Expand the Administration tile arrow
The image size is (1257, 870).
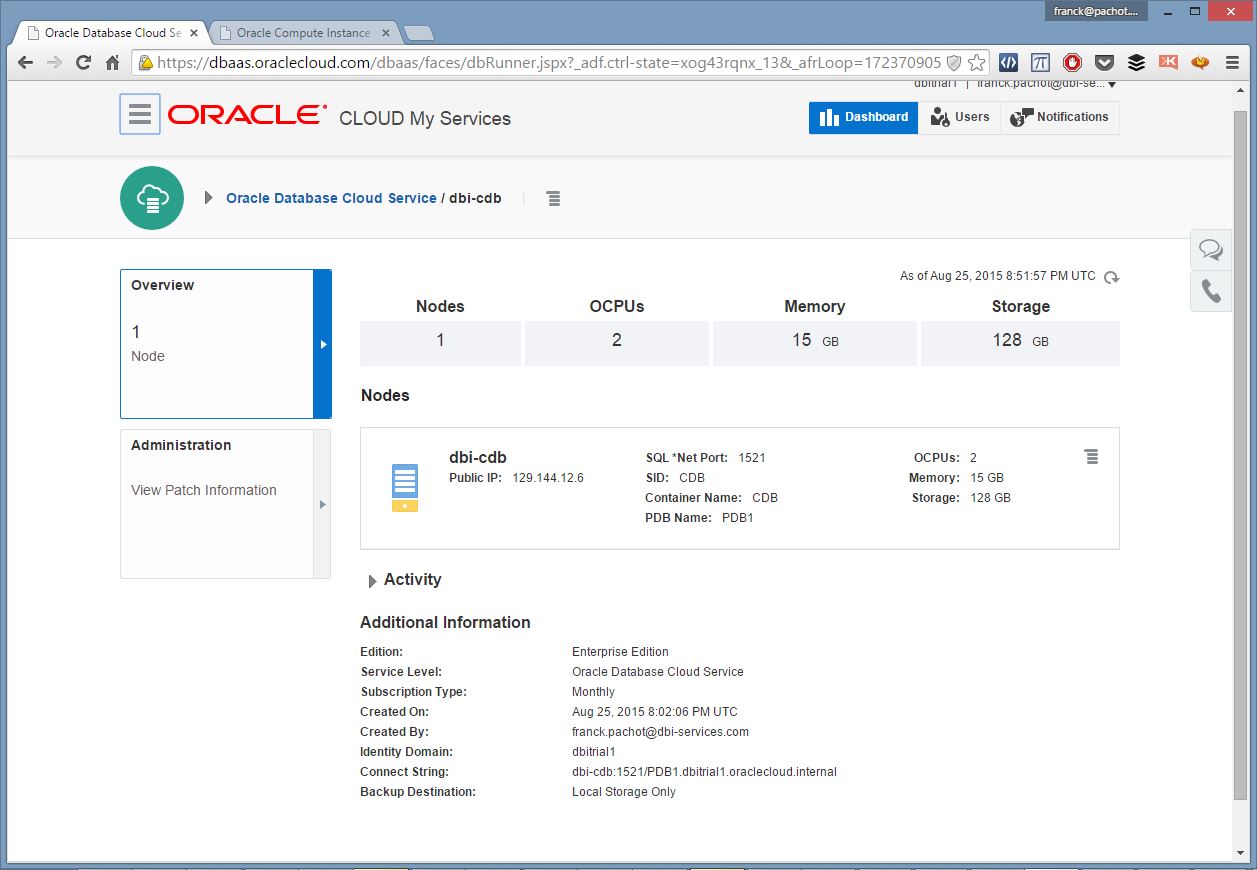point(322,504)
